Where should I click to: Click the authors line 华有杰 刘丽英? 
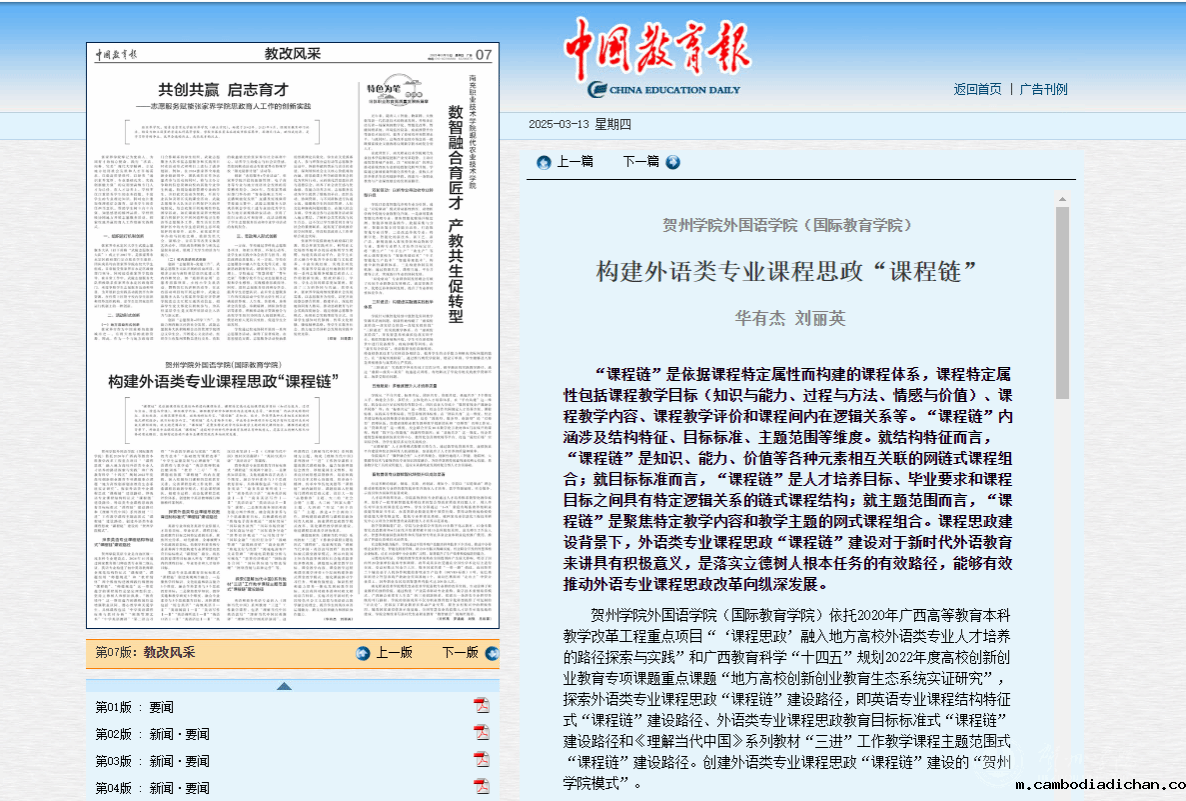pos(790,318)
